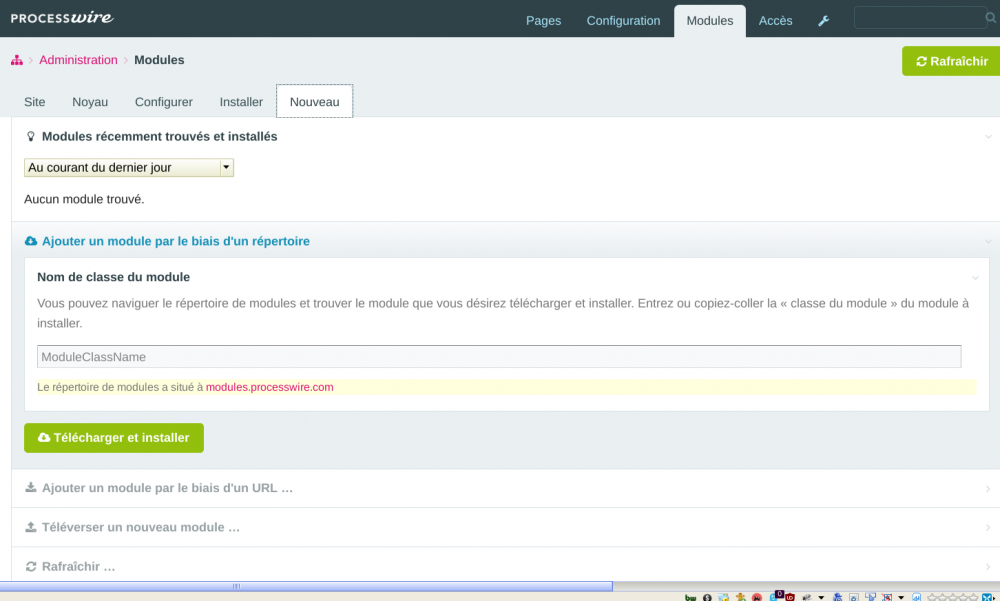This screenshot has width=1000, height=601.
Task: Click the search magnifier icon
Action: (x=991, y=18)
